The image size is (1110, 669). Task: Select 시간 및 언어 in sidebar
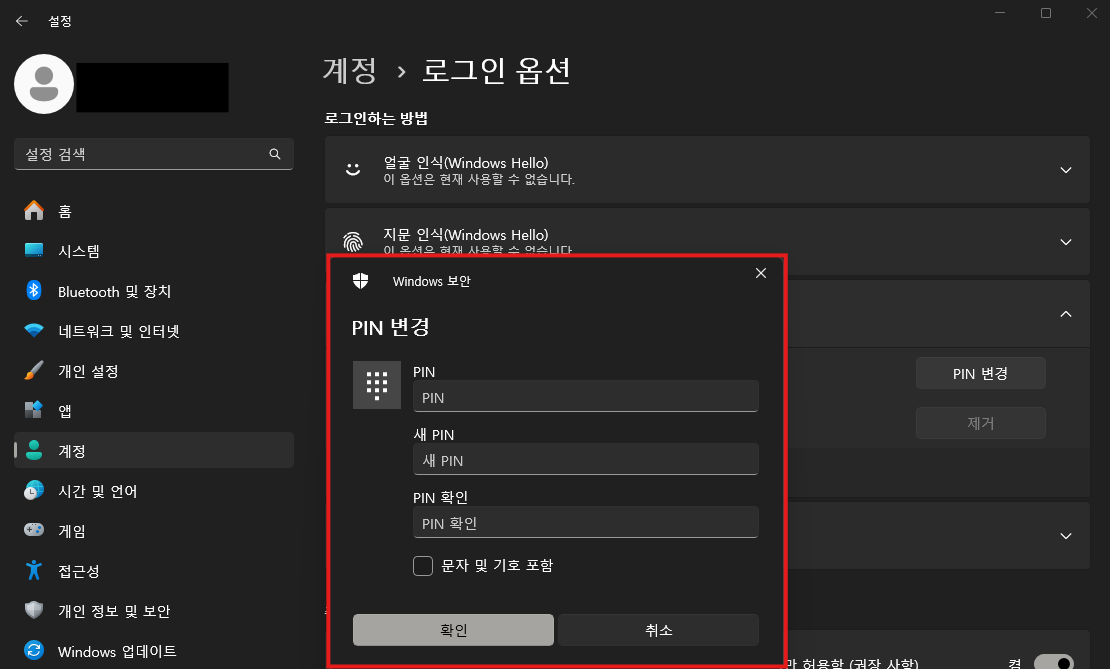154,491
